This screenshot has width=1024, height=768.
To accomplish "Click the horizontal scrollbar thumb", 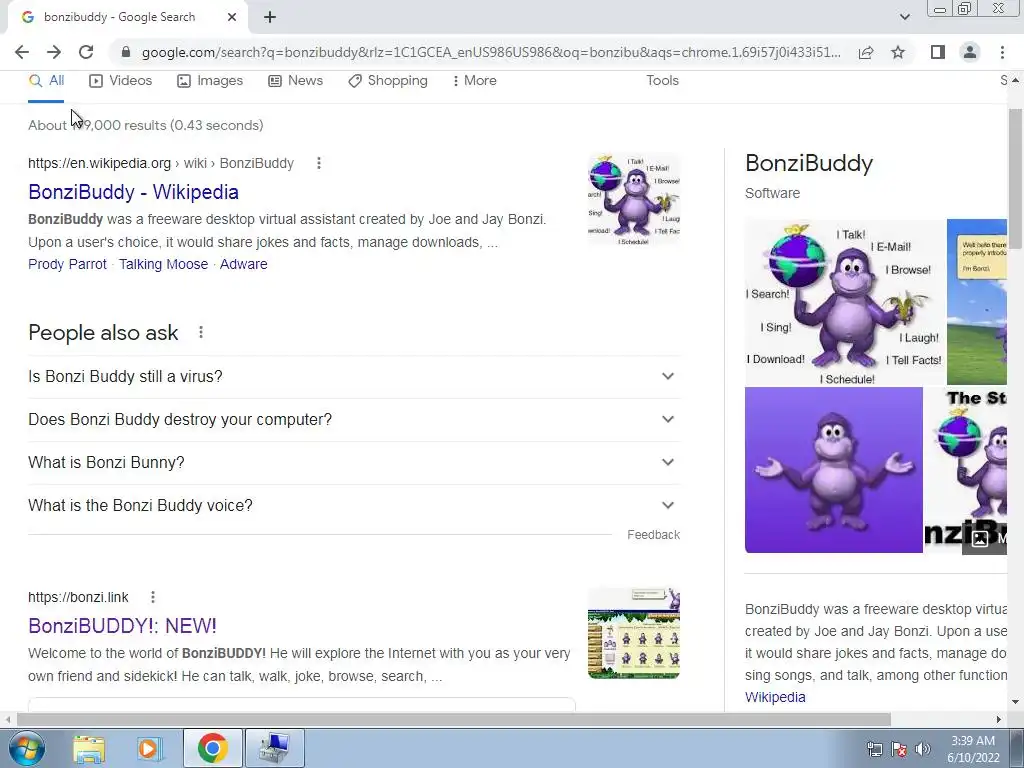I will 454,719.
